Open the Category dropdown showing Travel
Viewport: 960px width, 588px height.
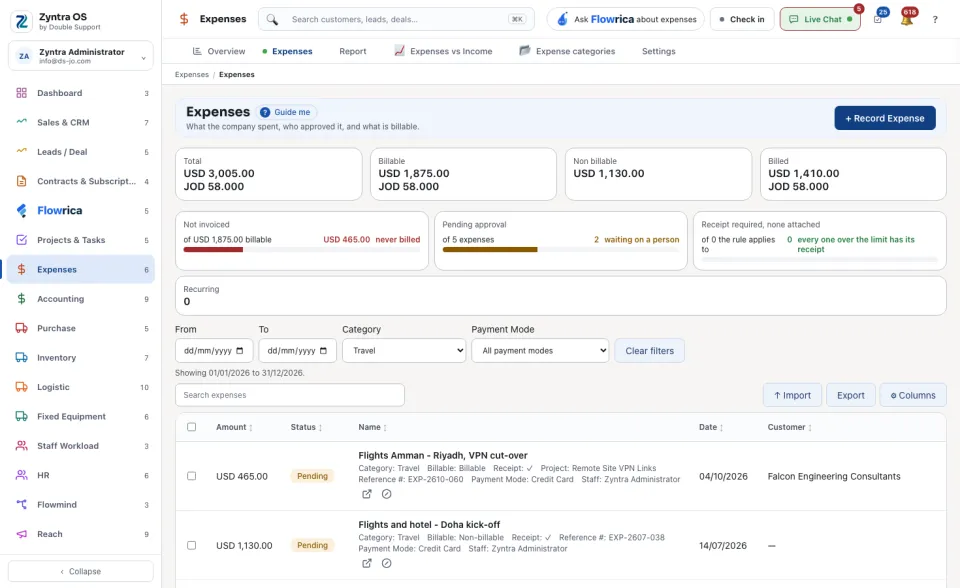click(x=404, y=350)
